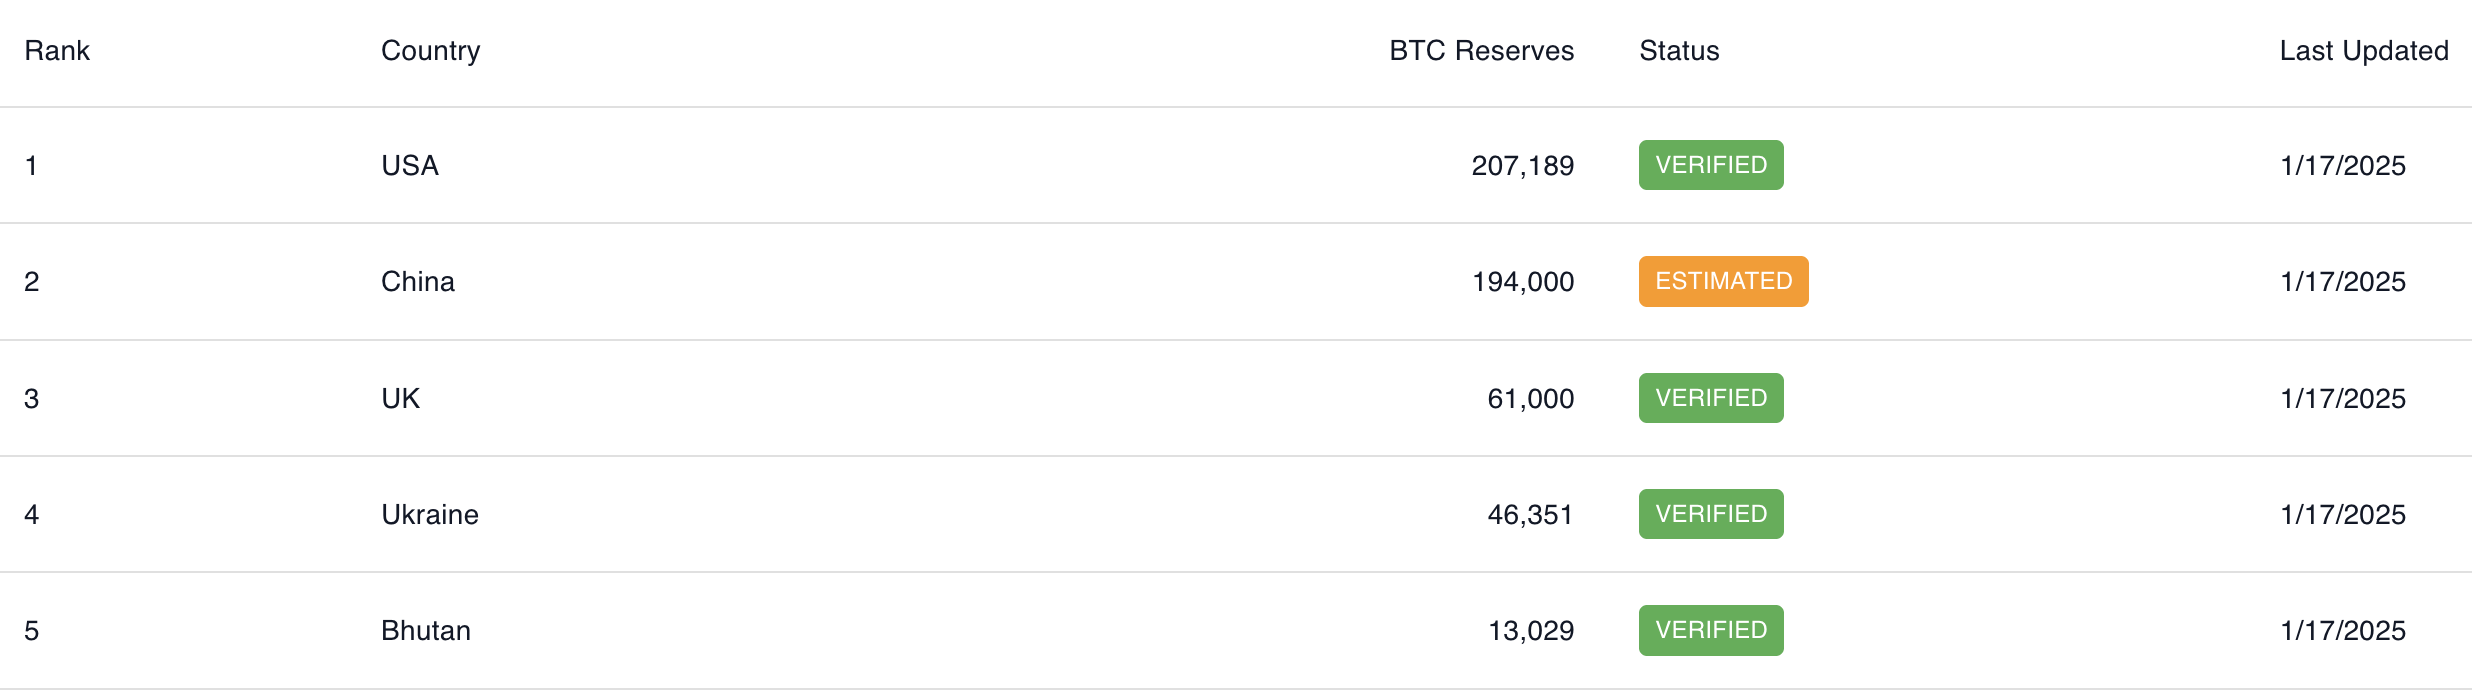Click the 207,189 reserves value

[x=1523, y=166]
